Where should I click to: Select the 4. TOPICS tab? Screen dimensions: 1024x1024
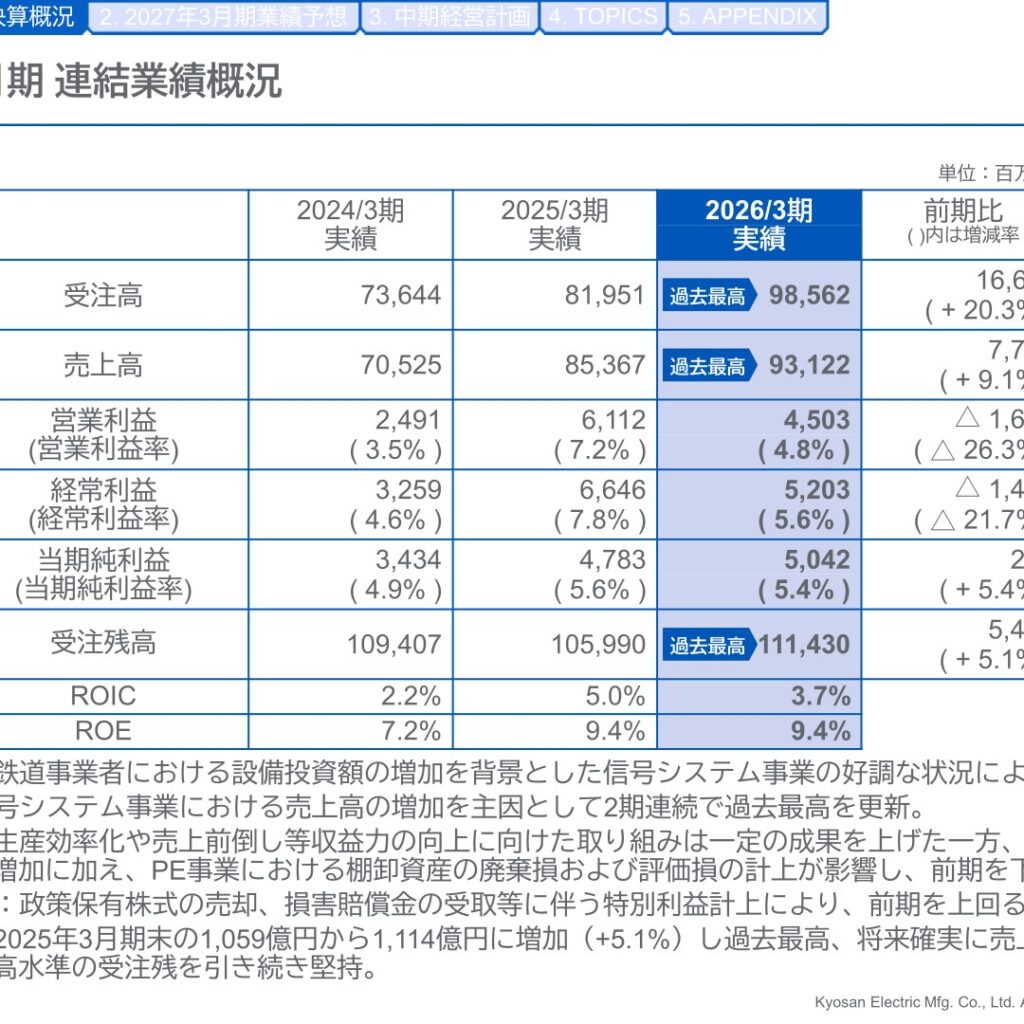pyautogui.click(x=603, y=16)
